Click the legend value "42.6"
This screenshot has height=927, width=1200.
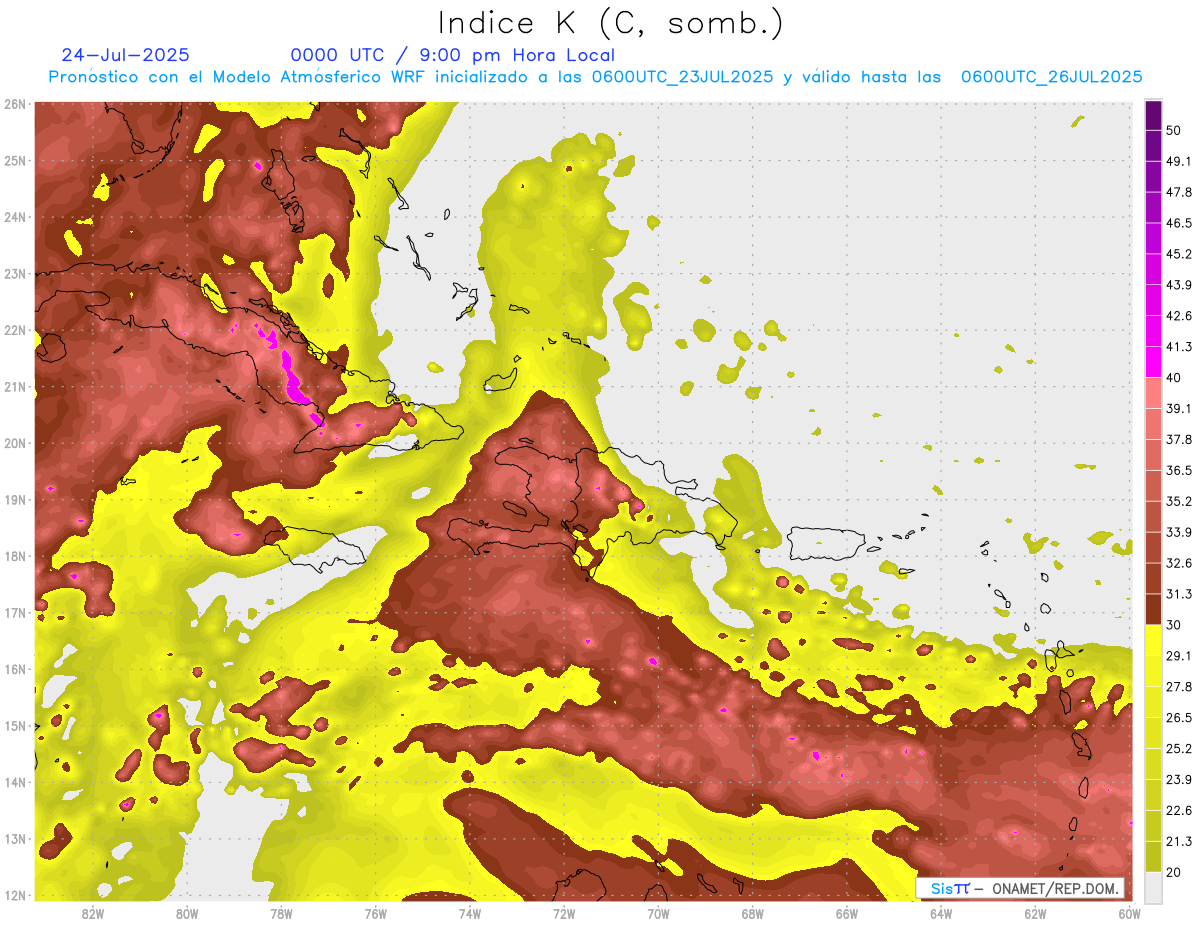point(1178,316)
